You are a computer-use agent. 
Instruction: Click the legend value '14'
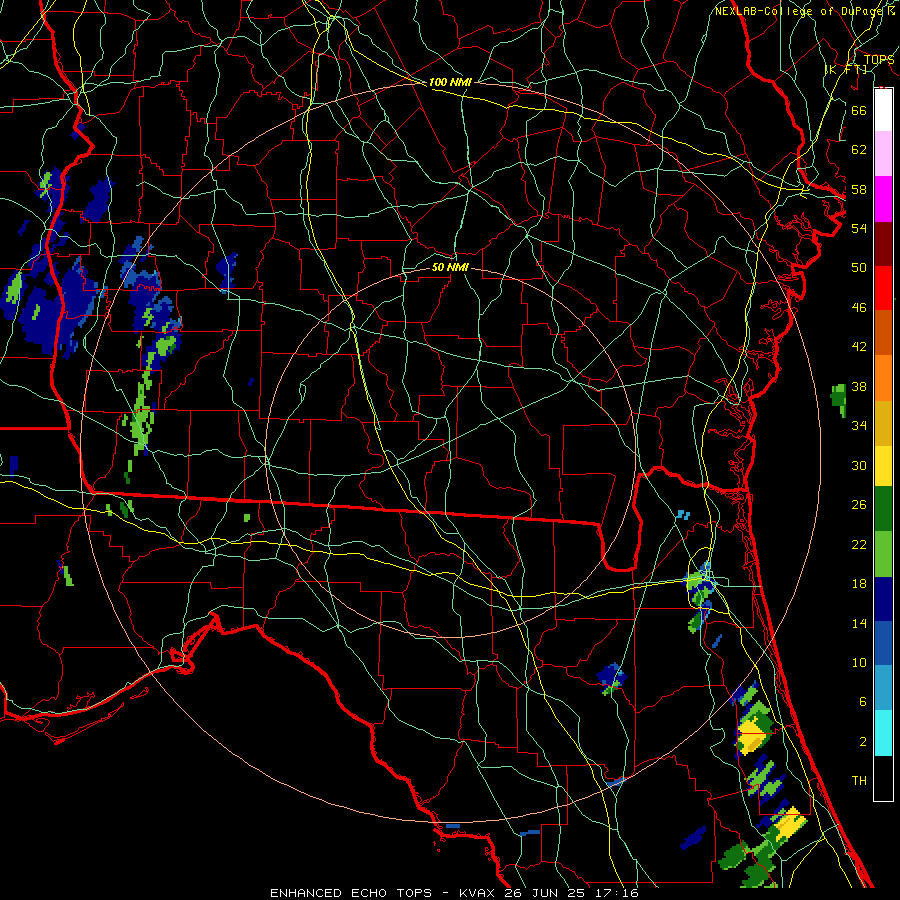(859, 623)
